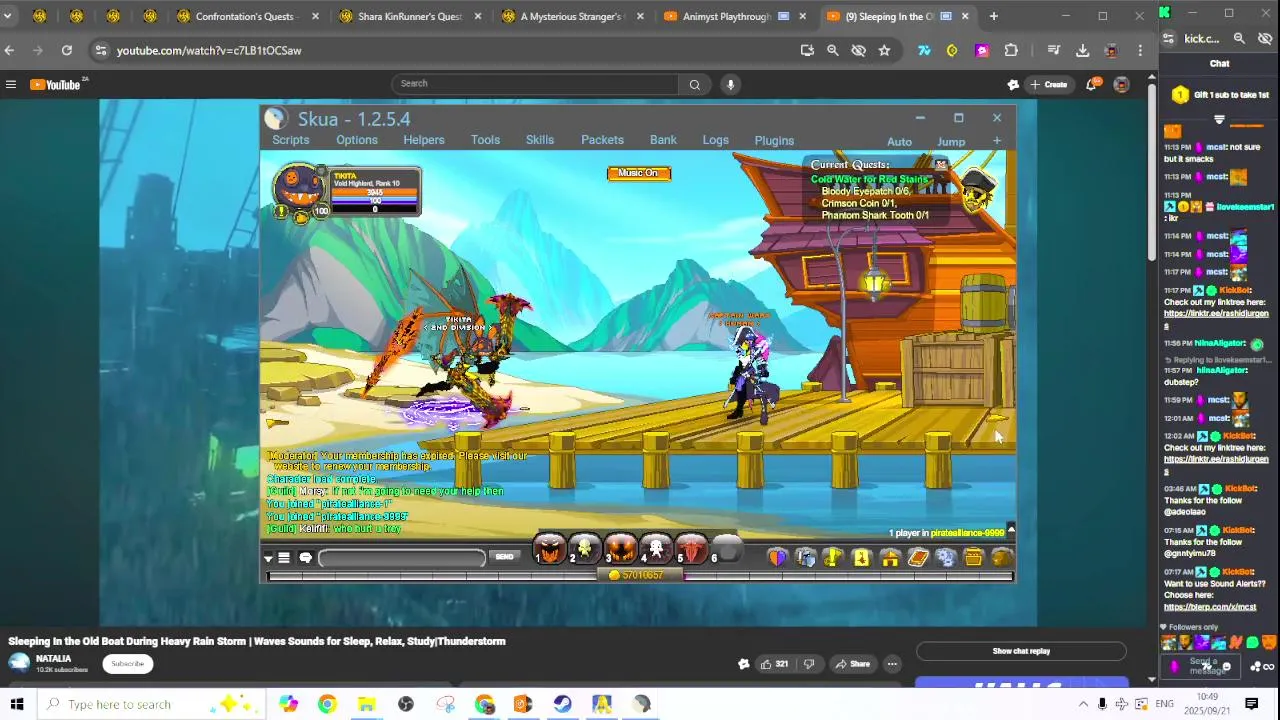Open the Chrome tab search dropdown

click(9, 16)
